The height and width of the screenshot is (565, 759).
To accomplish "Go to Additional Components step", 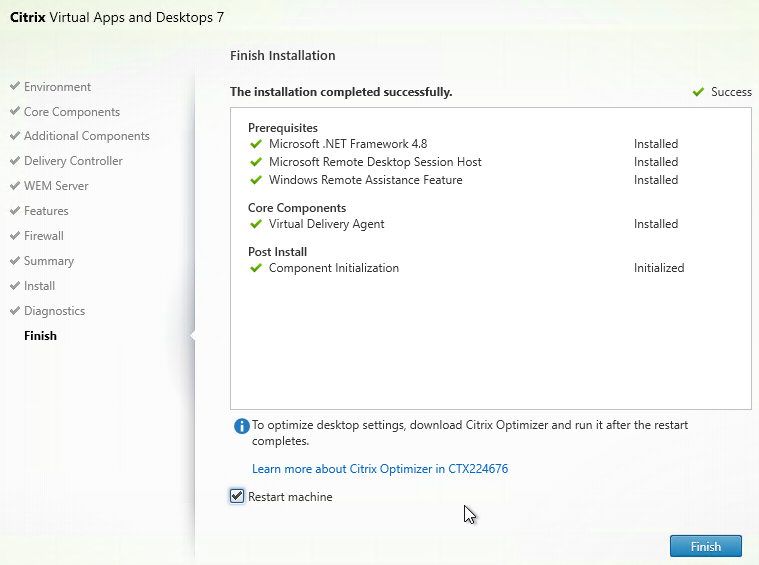I will (87, 136).
